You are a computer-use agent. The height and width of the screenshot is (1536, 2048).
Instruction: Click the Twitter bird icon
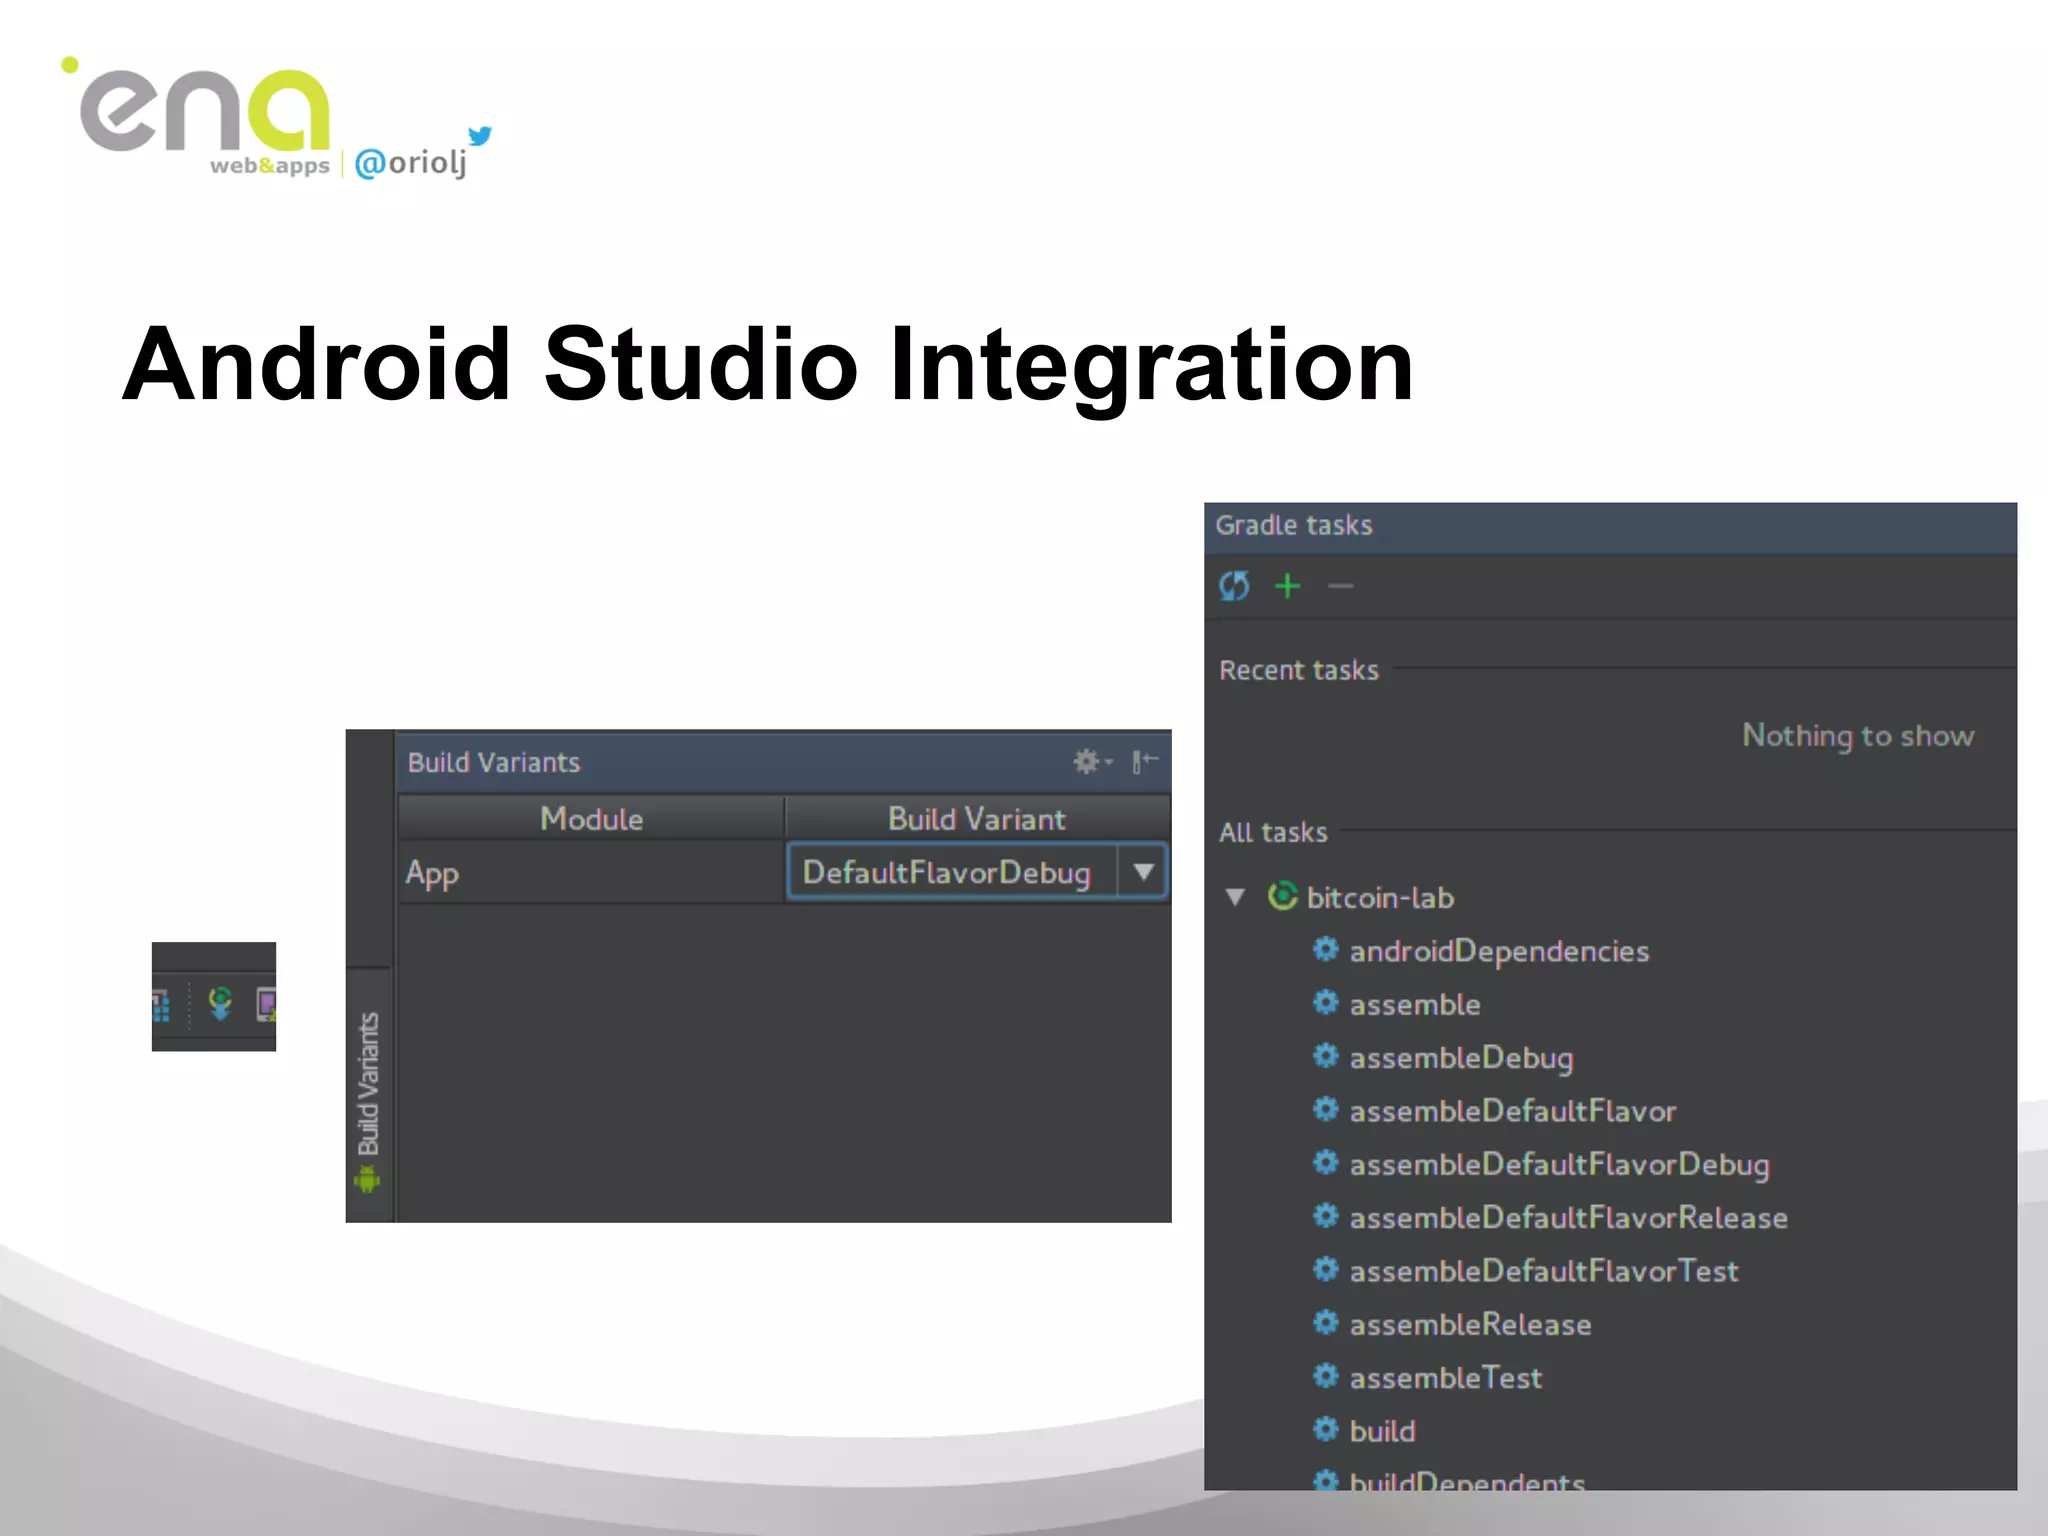click(480, 135)
